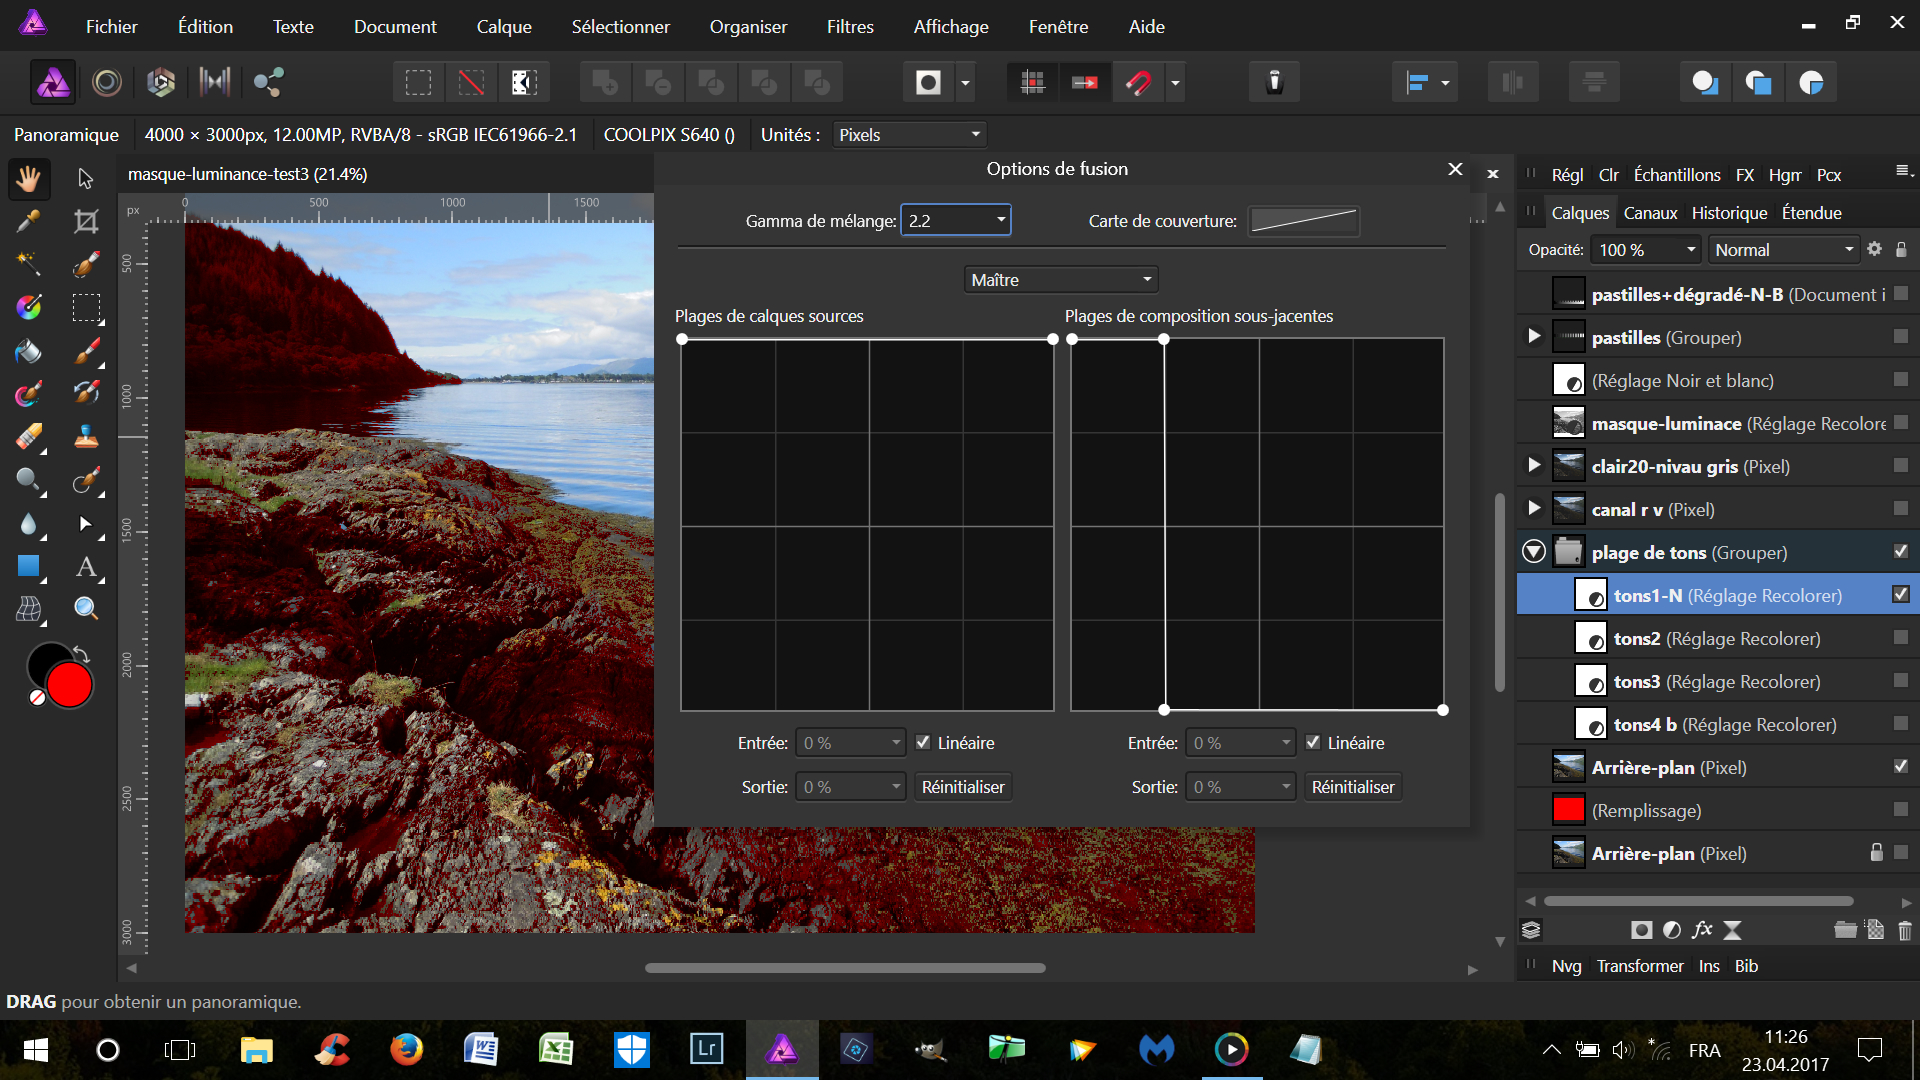Expand the pastilles group layer
The width and height of the screenshot is (1920, 1080).
pyautogui.click(x=1534, y=336)
